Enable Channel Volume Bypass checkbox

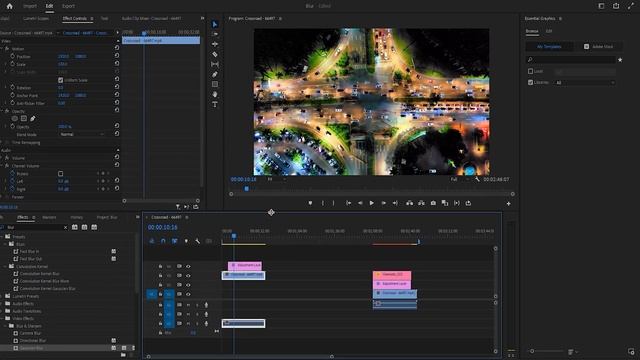[x=60, y=173]
